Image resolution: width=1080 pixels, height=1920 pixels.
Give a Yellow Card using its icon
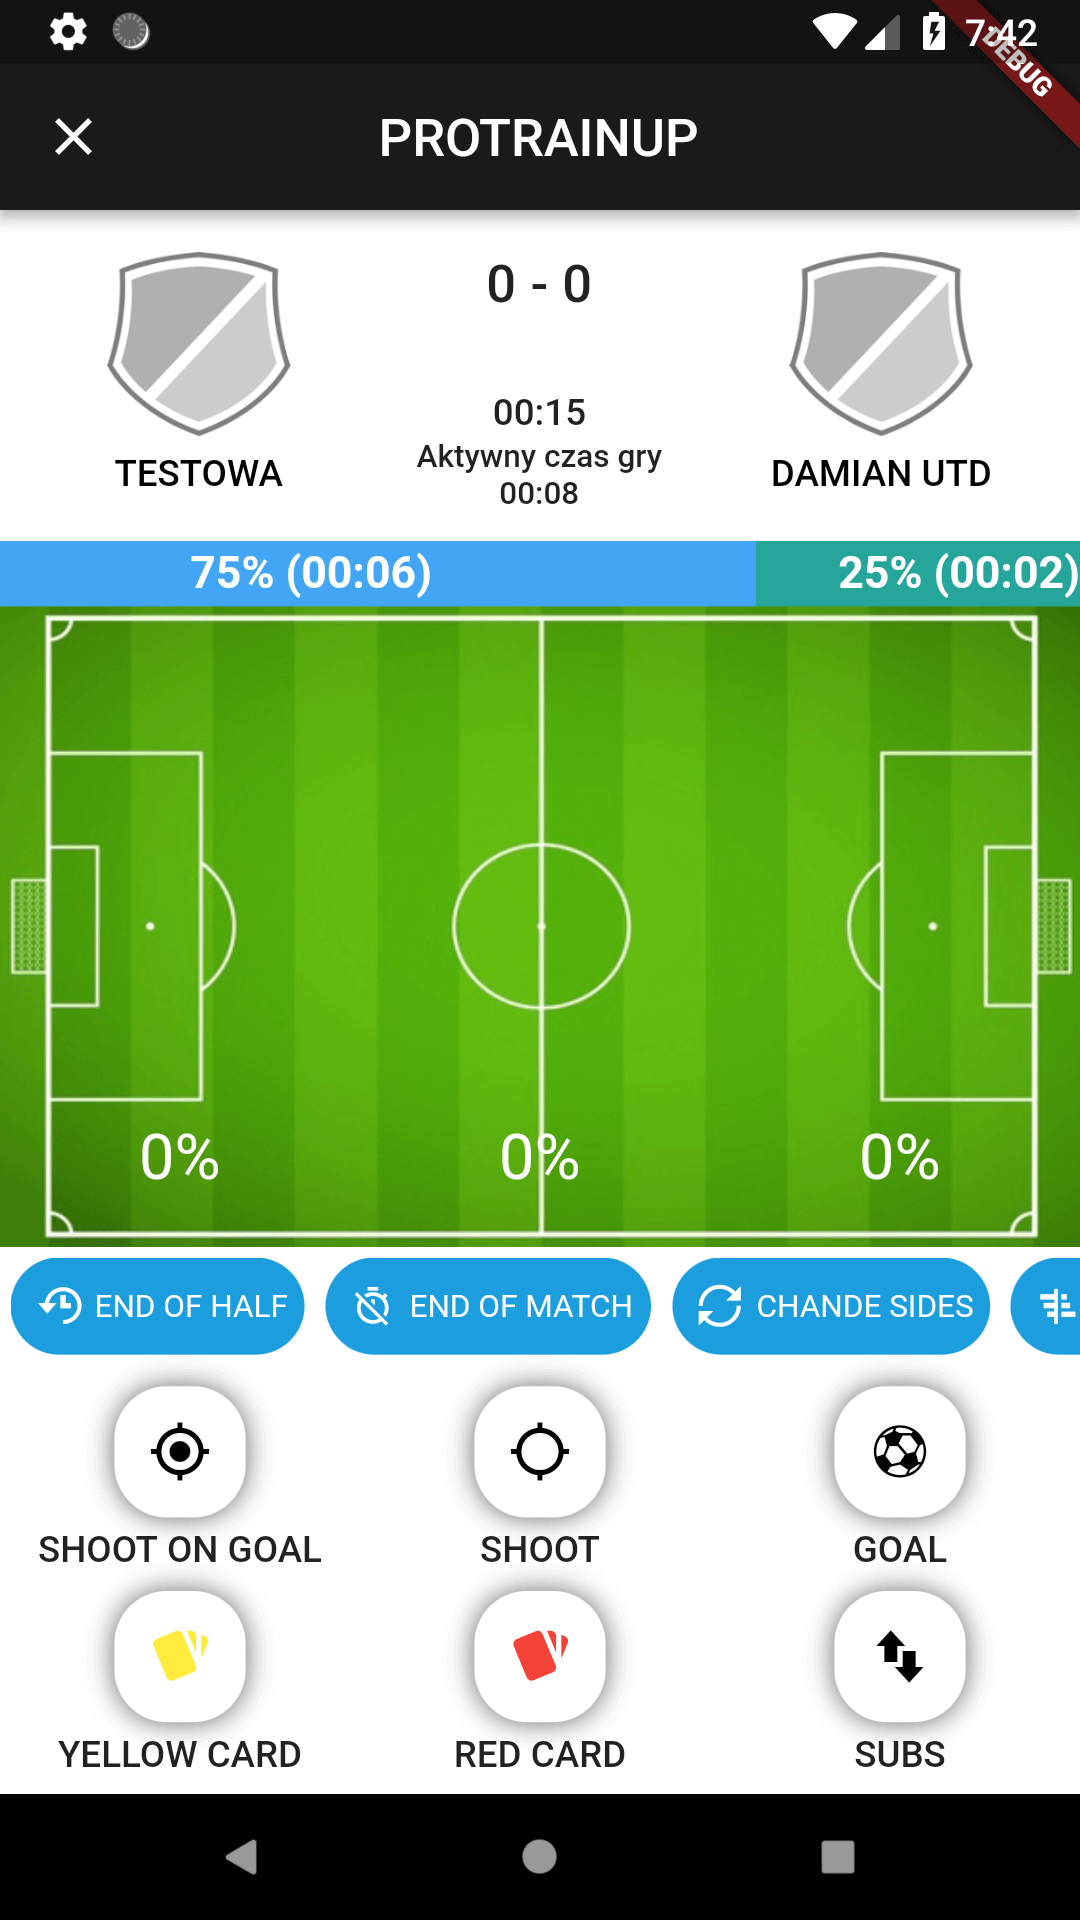pyautogui.click(x=179, y=1657)
